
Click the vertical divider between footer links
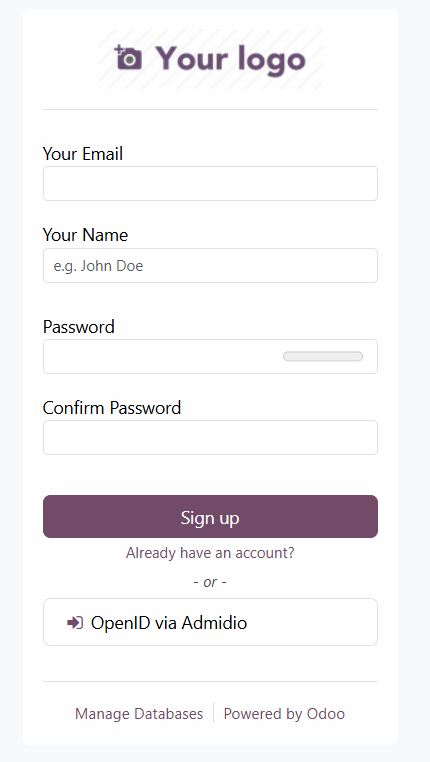pyautogui.click(x=213, y=712)
